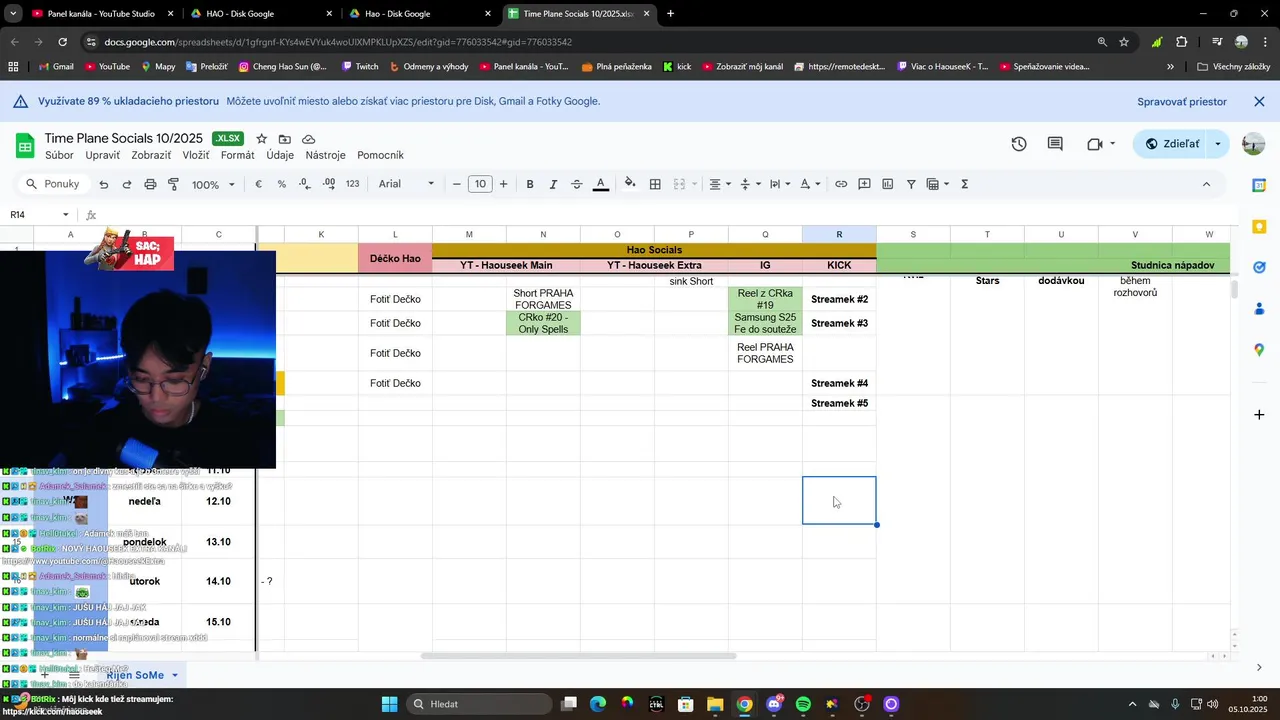Format as currency with euro icon

point(259,184)
